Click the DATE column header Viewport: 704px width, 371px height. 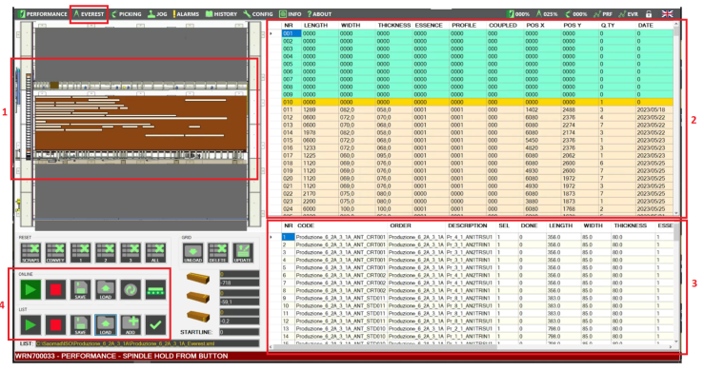click(645, 26)
